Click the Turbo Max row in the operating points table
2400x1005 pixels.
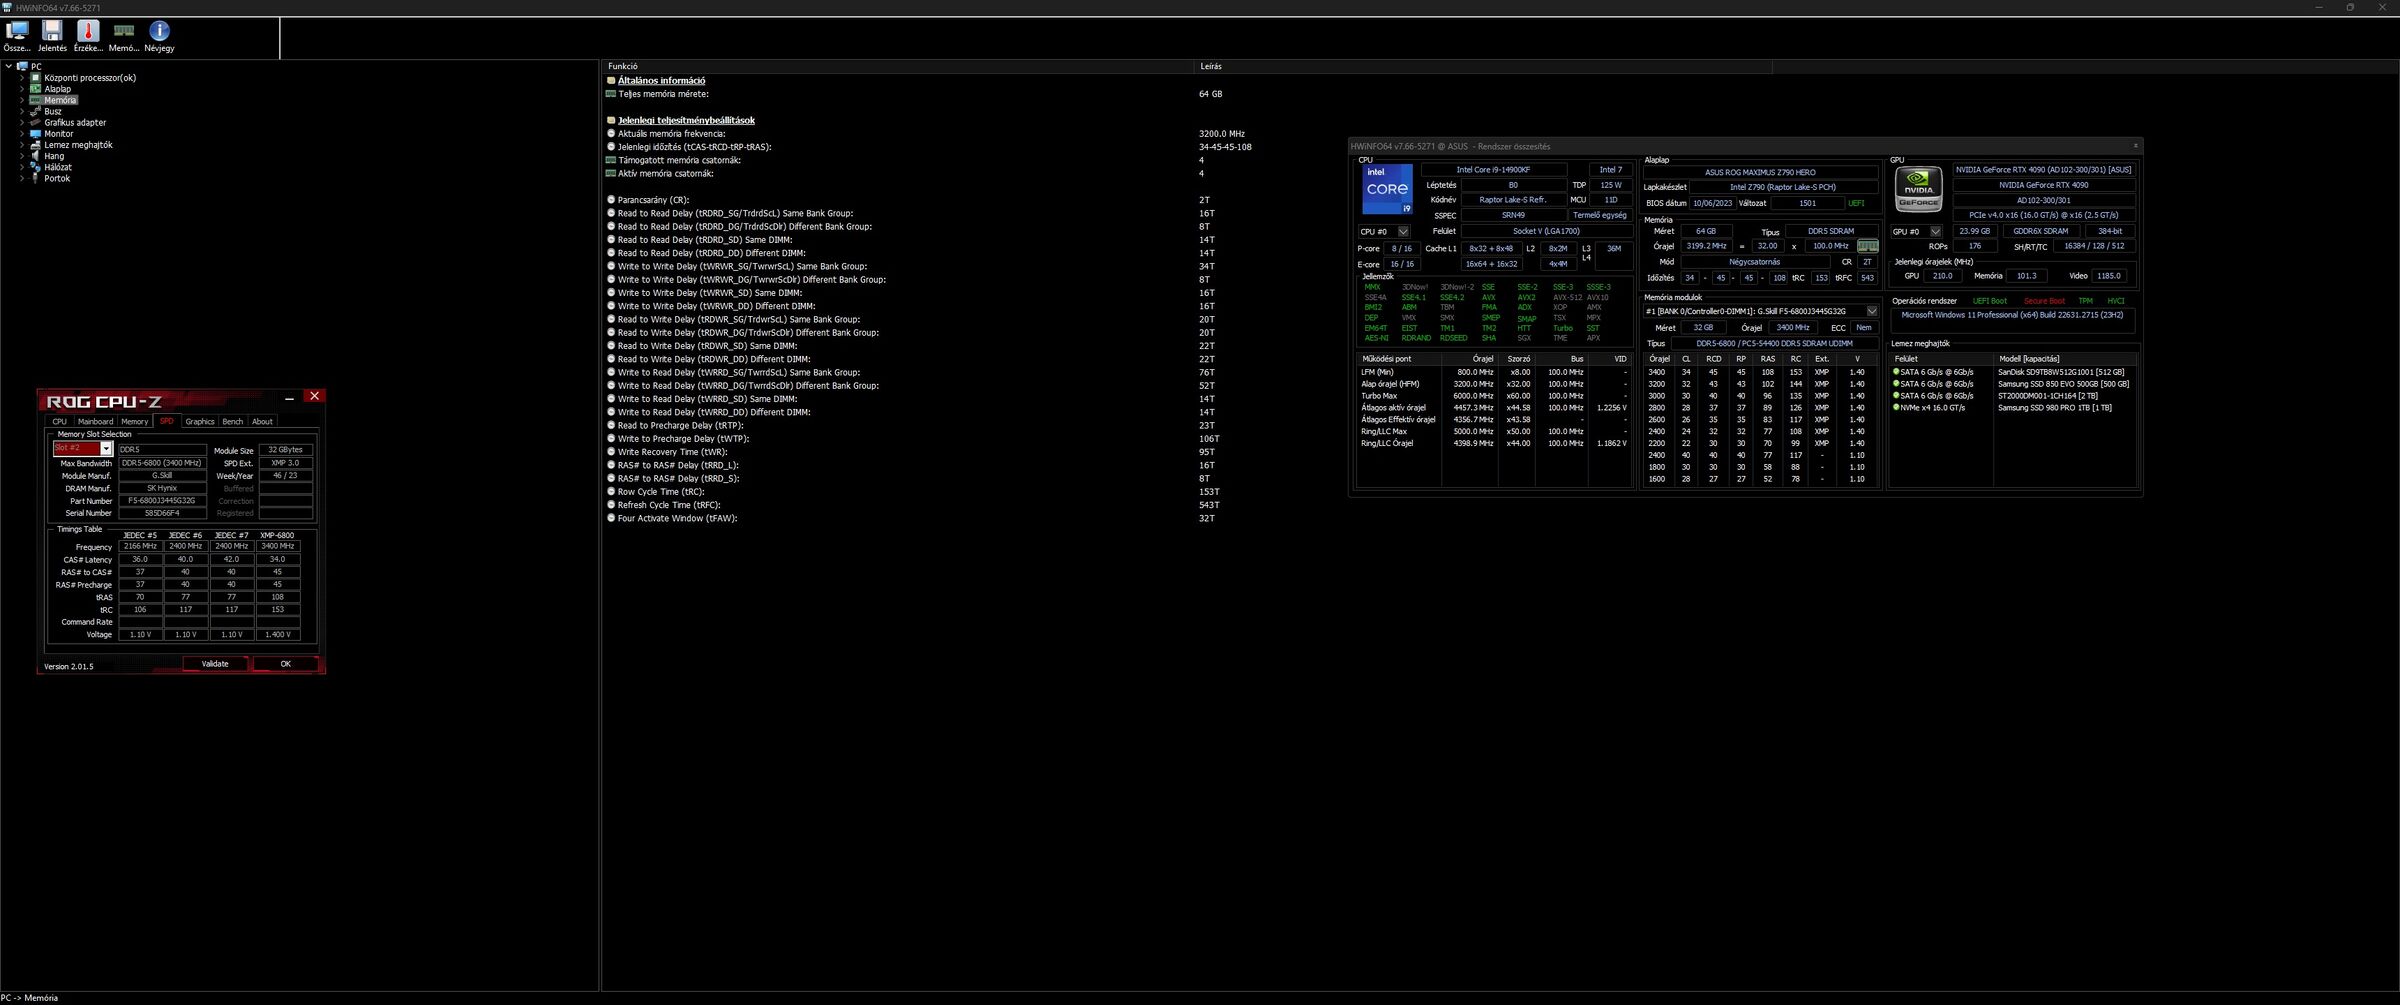pyautogui.click(x=1494, y=396)
